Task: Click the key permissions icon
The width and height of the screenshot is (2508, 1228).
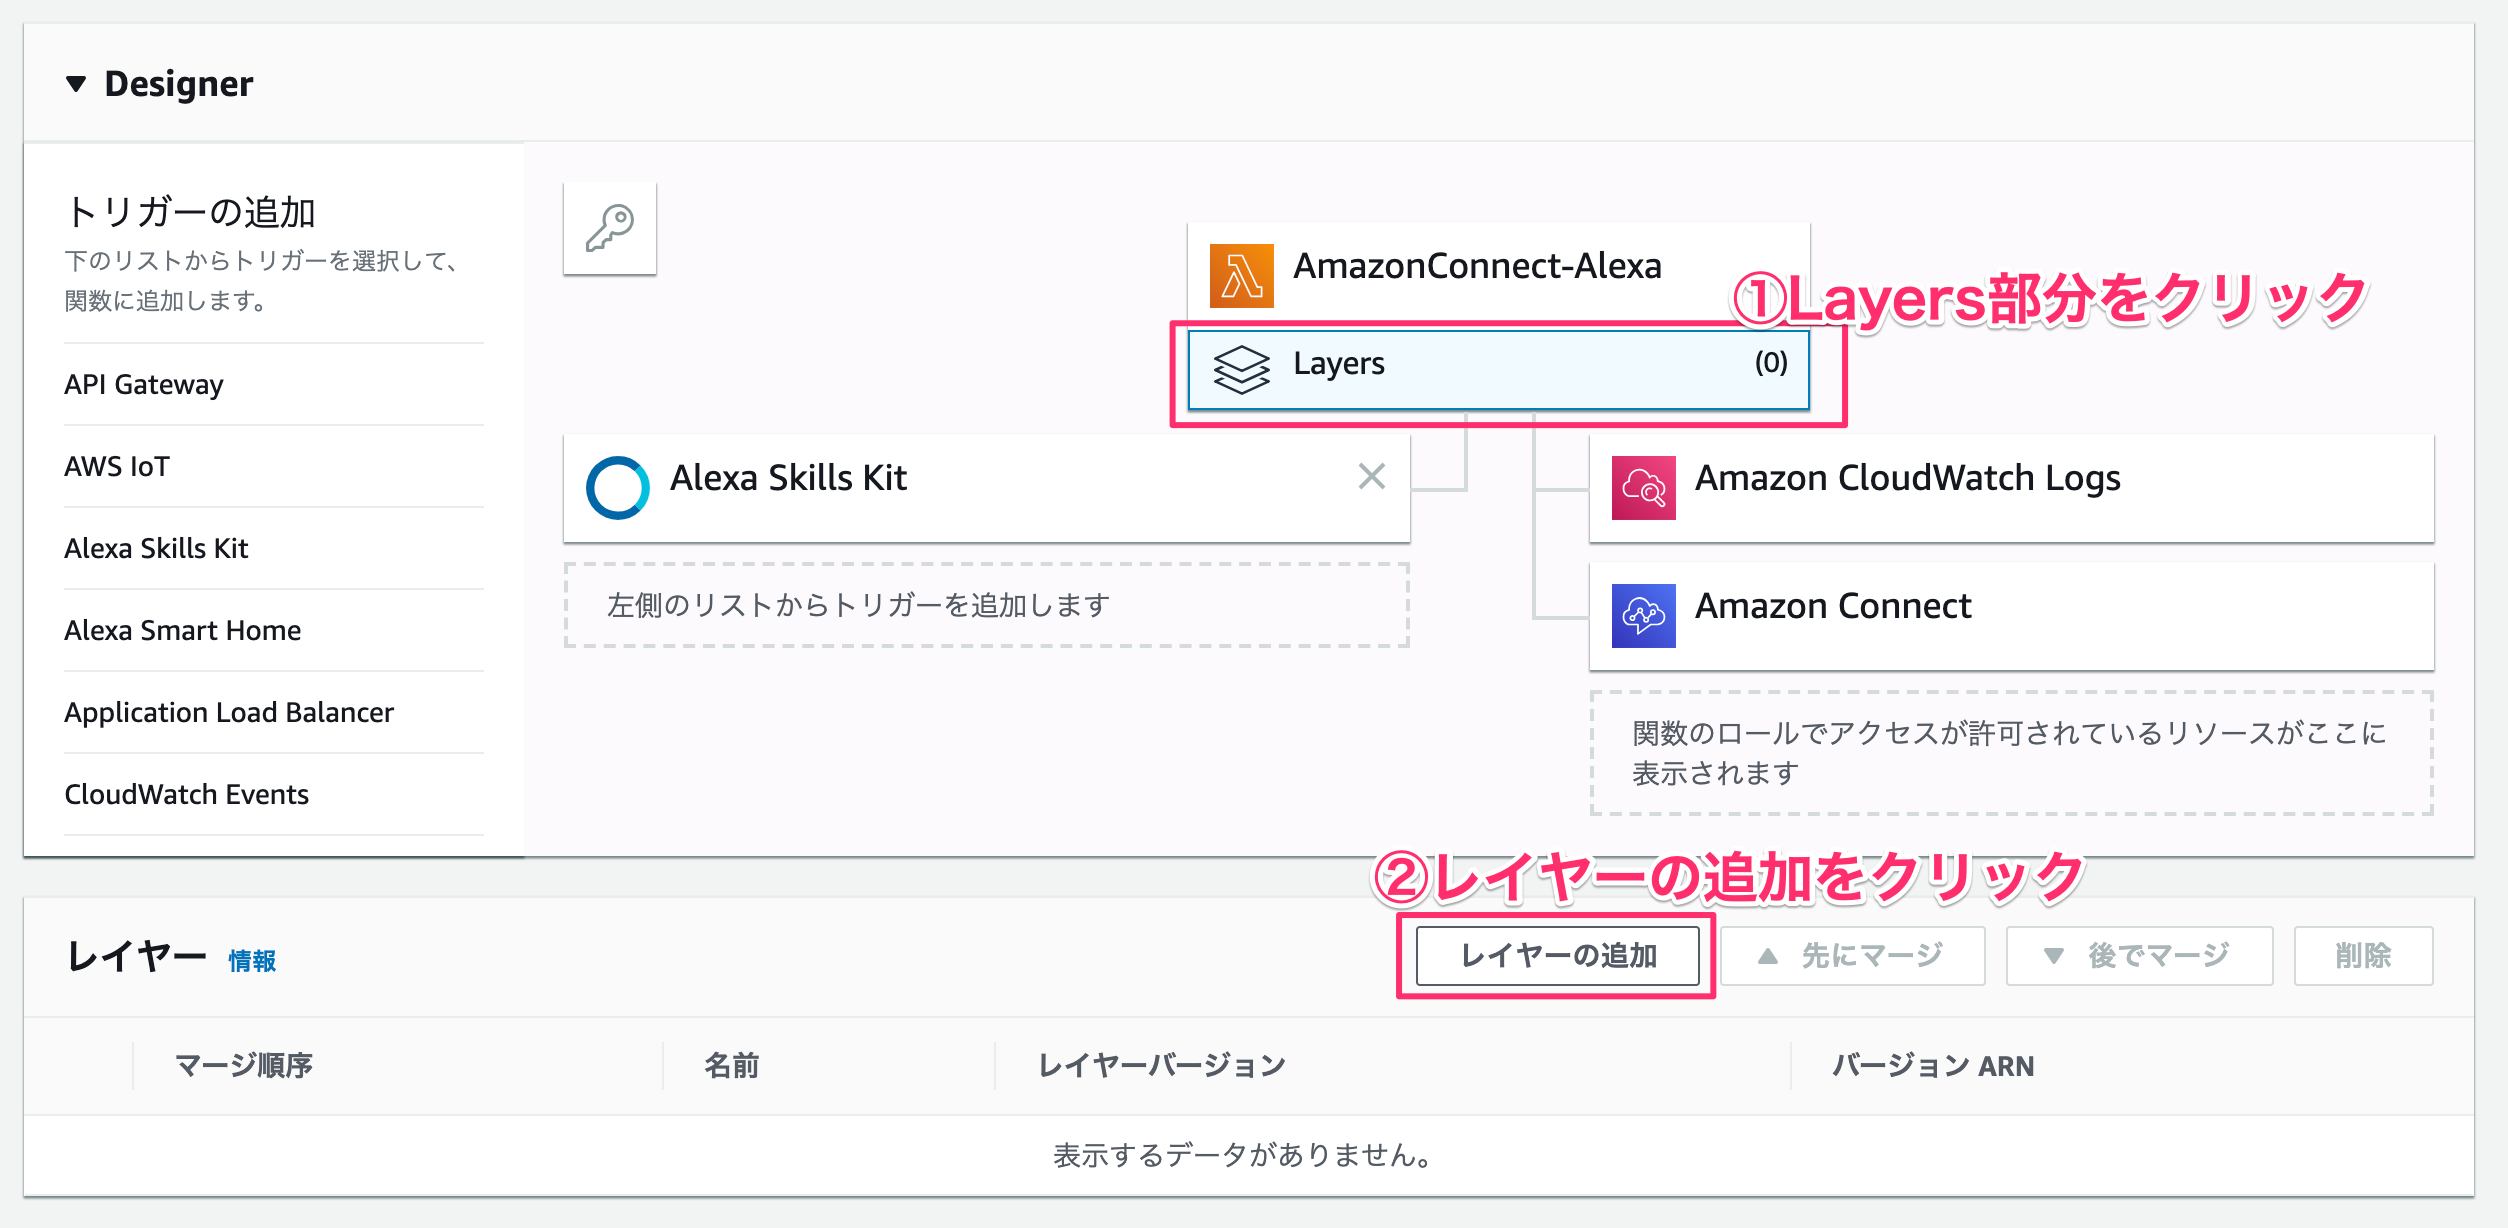Action: (609, 228)
